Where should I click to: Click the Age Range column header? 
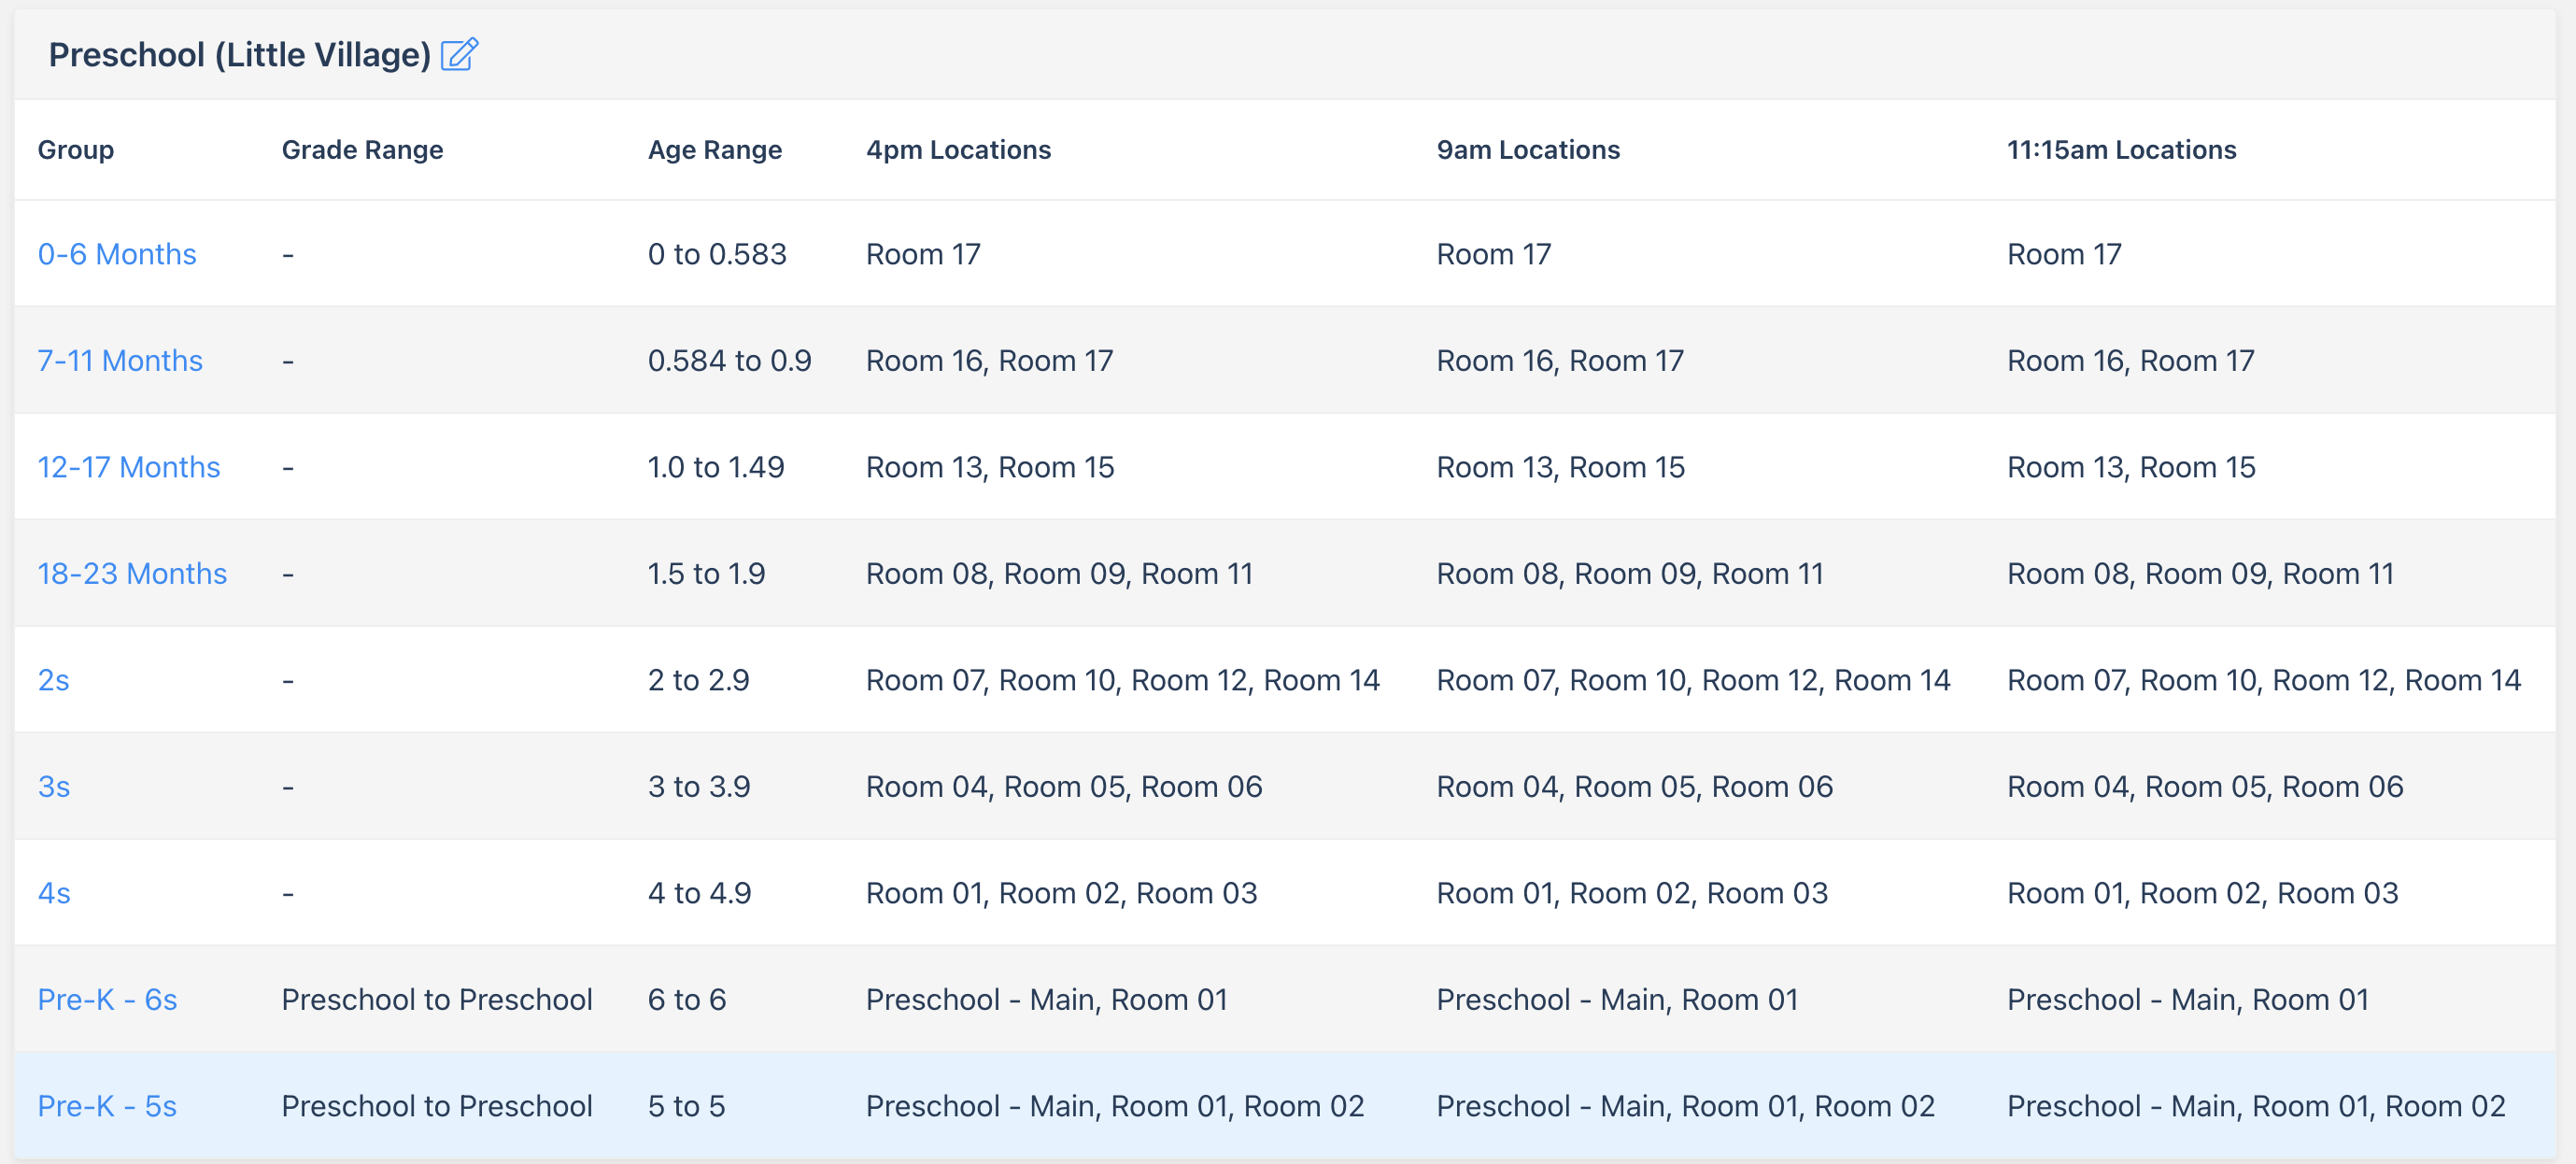pyautogui.click(x=714, y=150)
